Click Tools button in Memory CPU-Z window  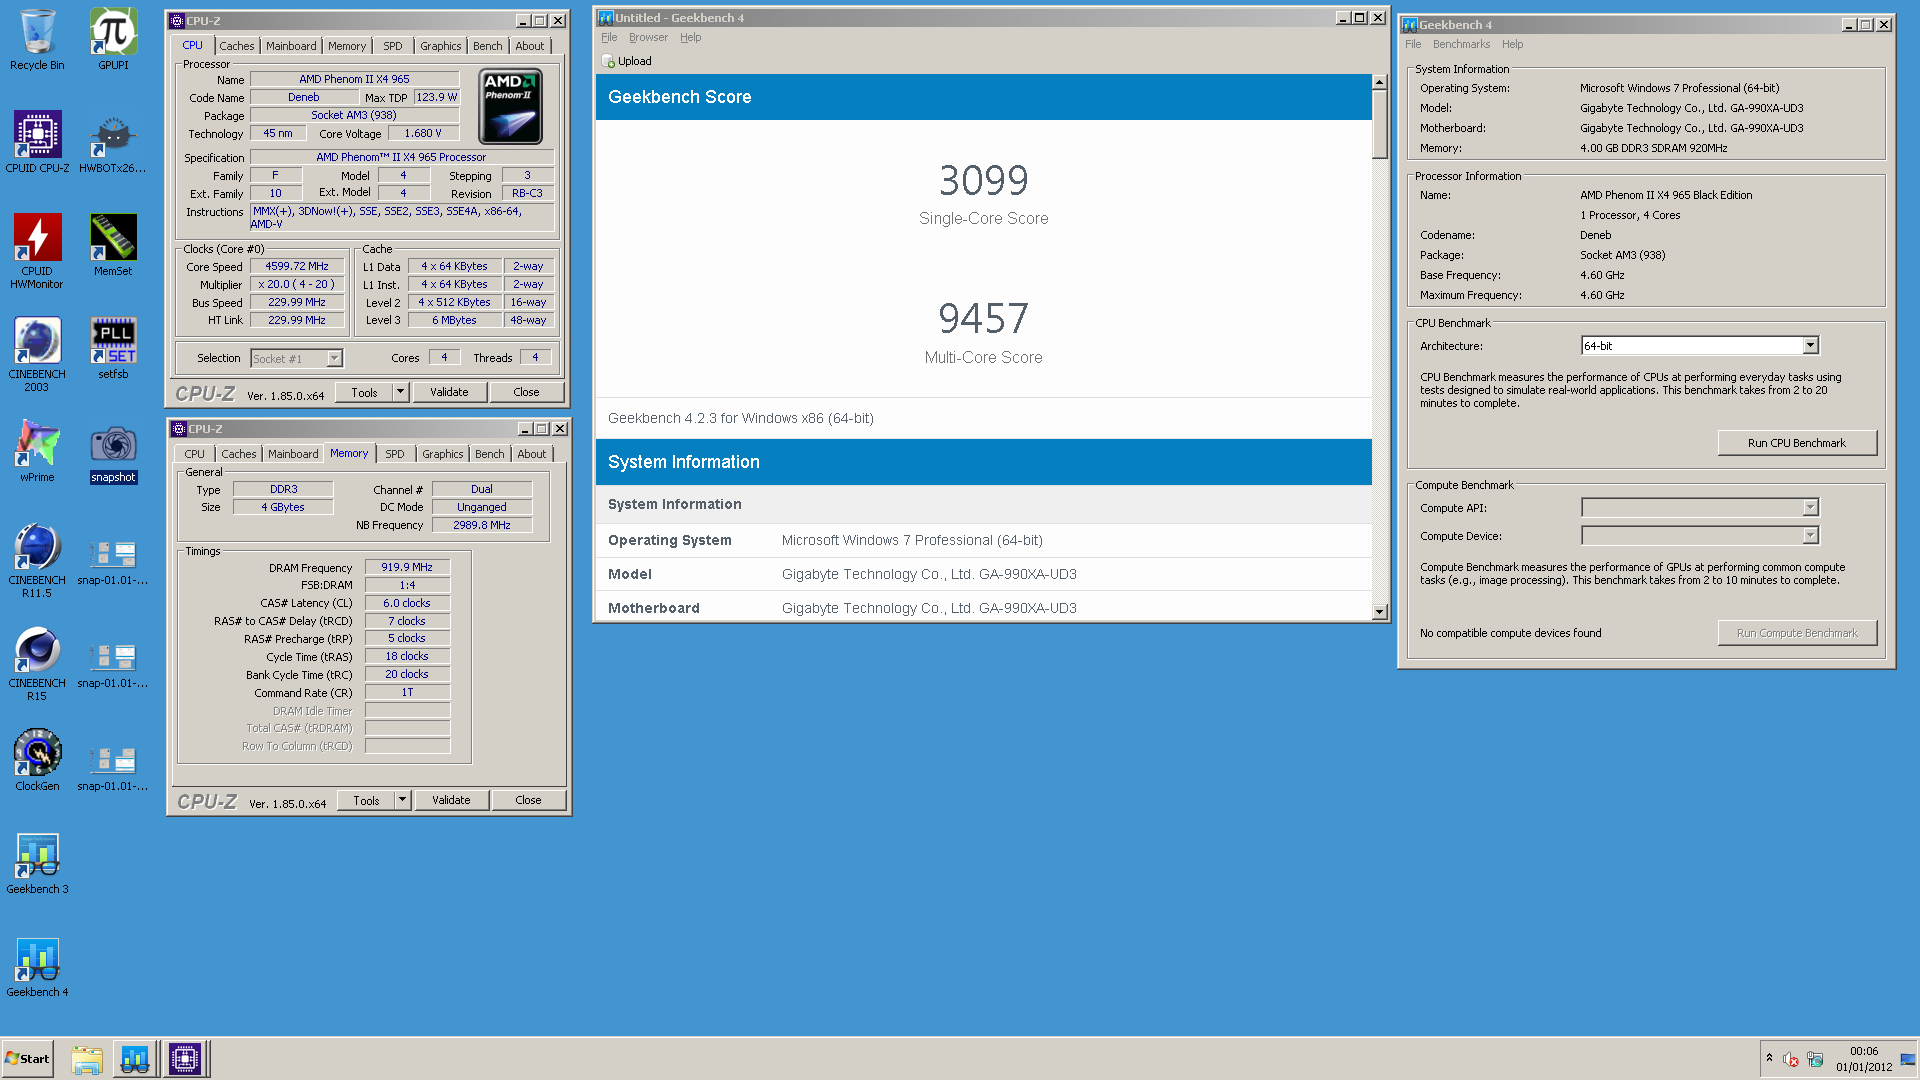[x=366, y=801]
